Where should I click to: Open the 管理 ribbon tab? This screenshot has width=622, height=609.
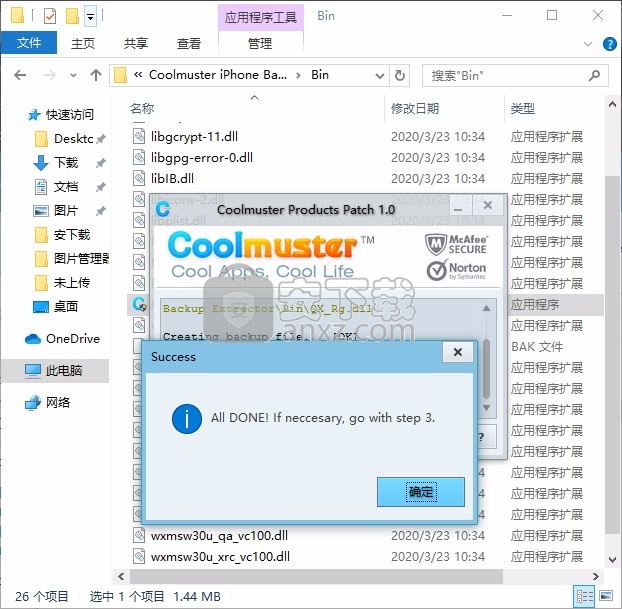(x=260, y=43)
